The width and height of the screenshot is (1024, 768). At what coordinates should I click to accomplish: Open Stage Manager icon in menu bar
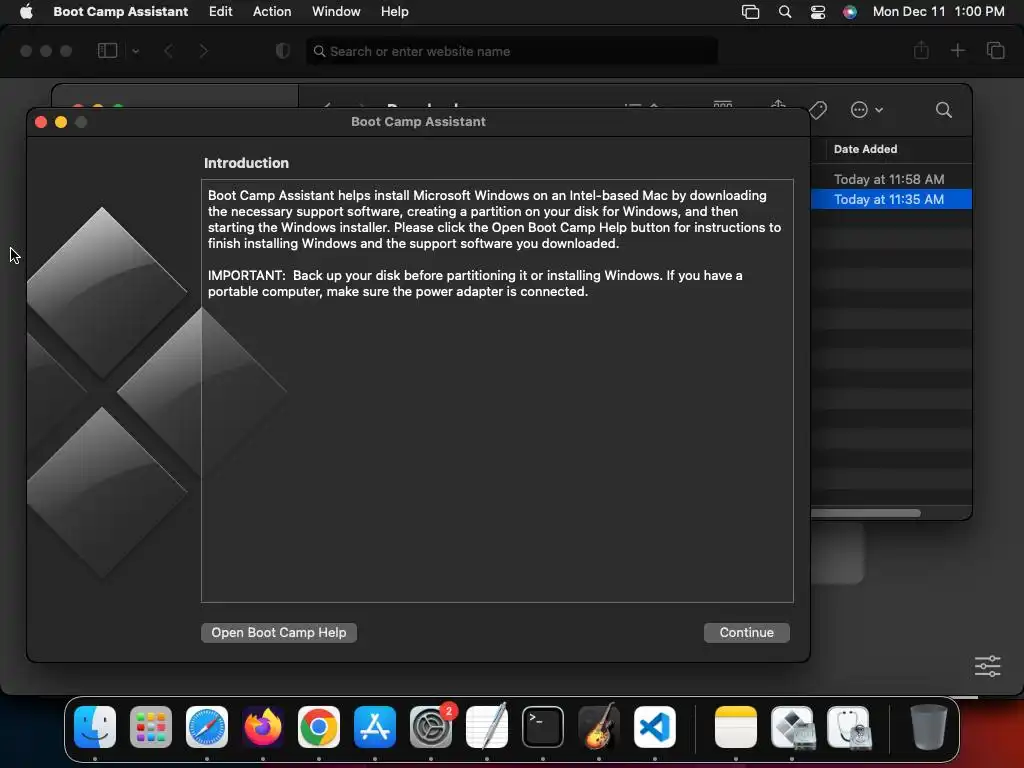point(750,12)
